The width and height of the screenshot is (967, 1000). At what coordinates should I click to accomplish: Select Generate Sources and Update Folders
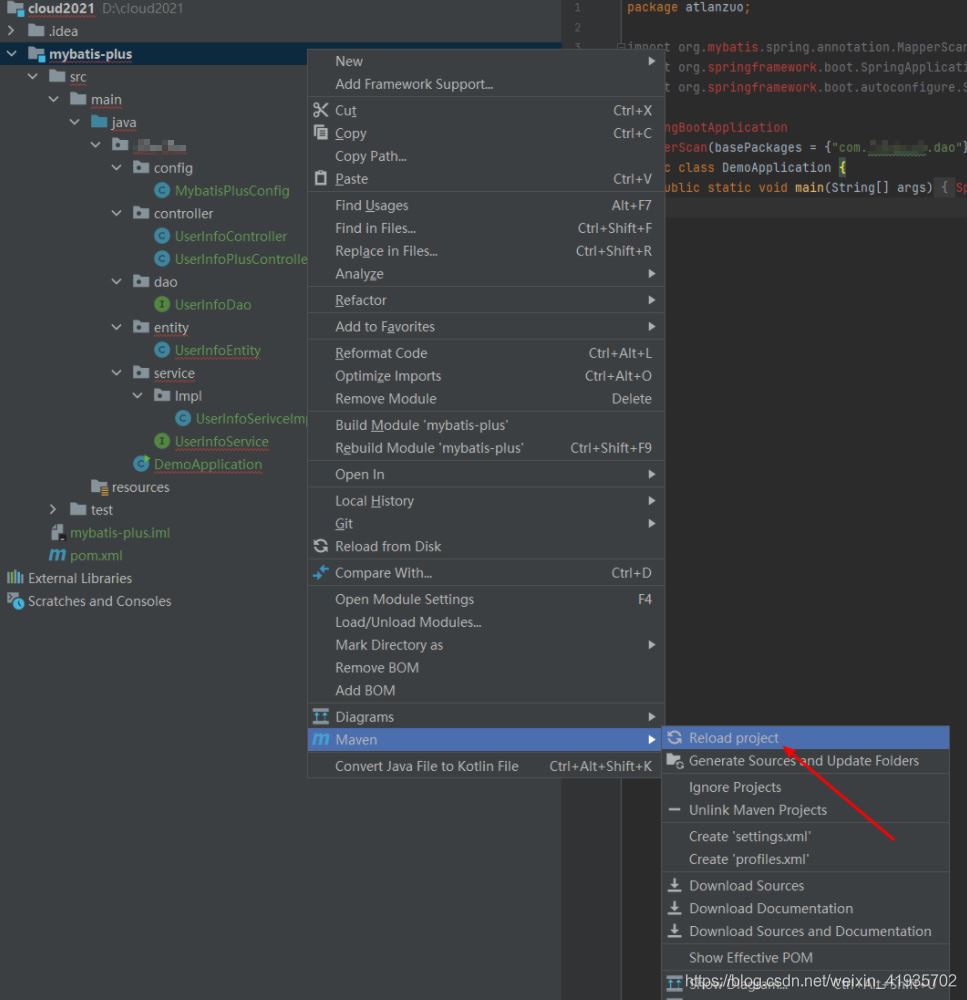803,761
